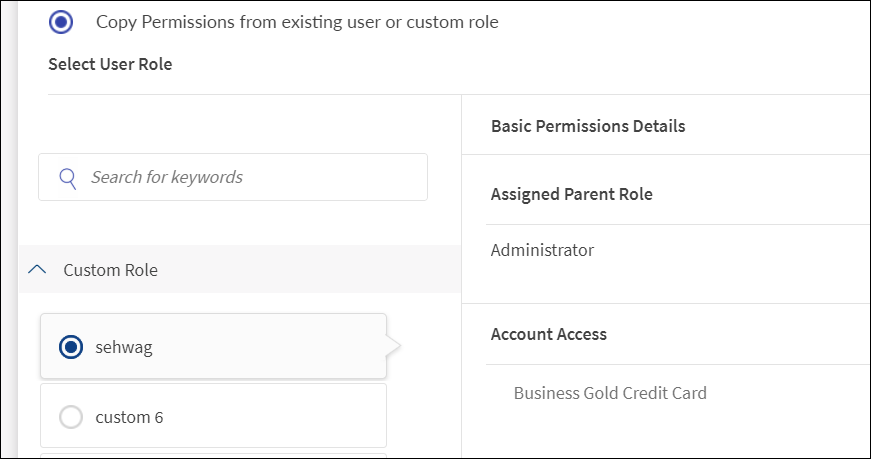871x459 pixels.
Task: Select the sehwag radio button
Action: click(71, 347)
